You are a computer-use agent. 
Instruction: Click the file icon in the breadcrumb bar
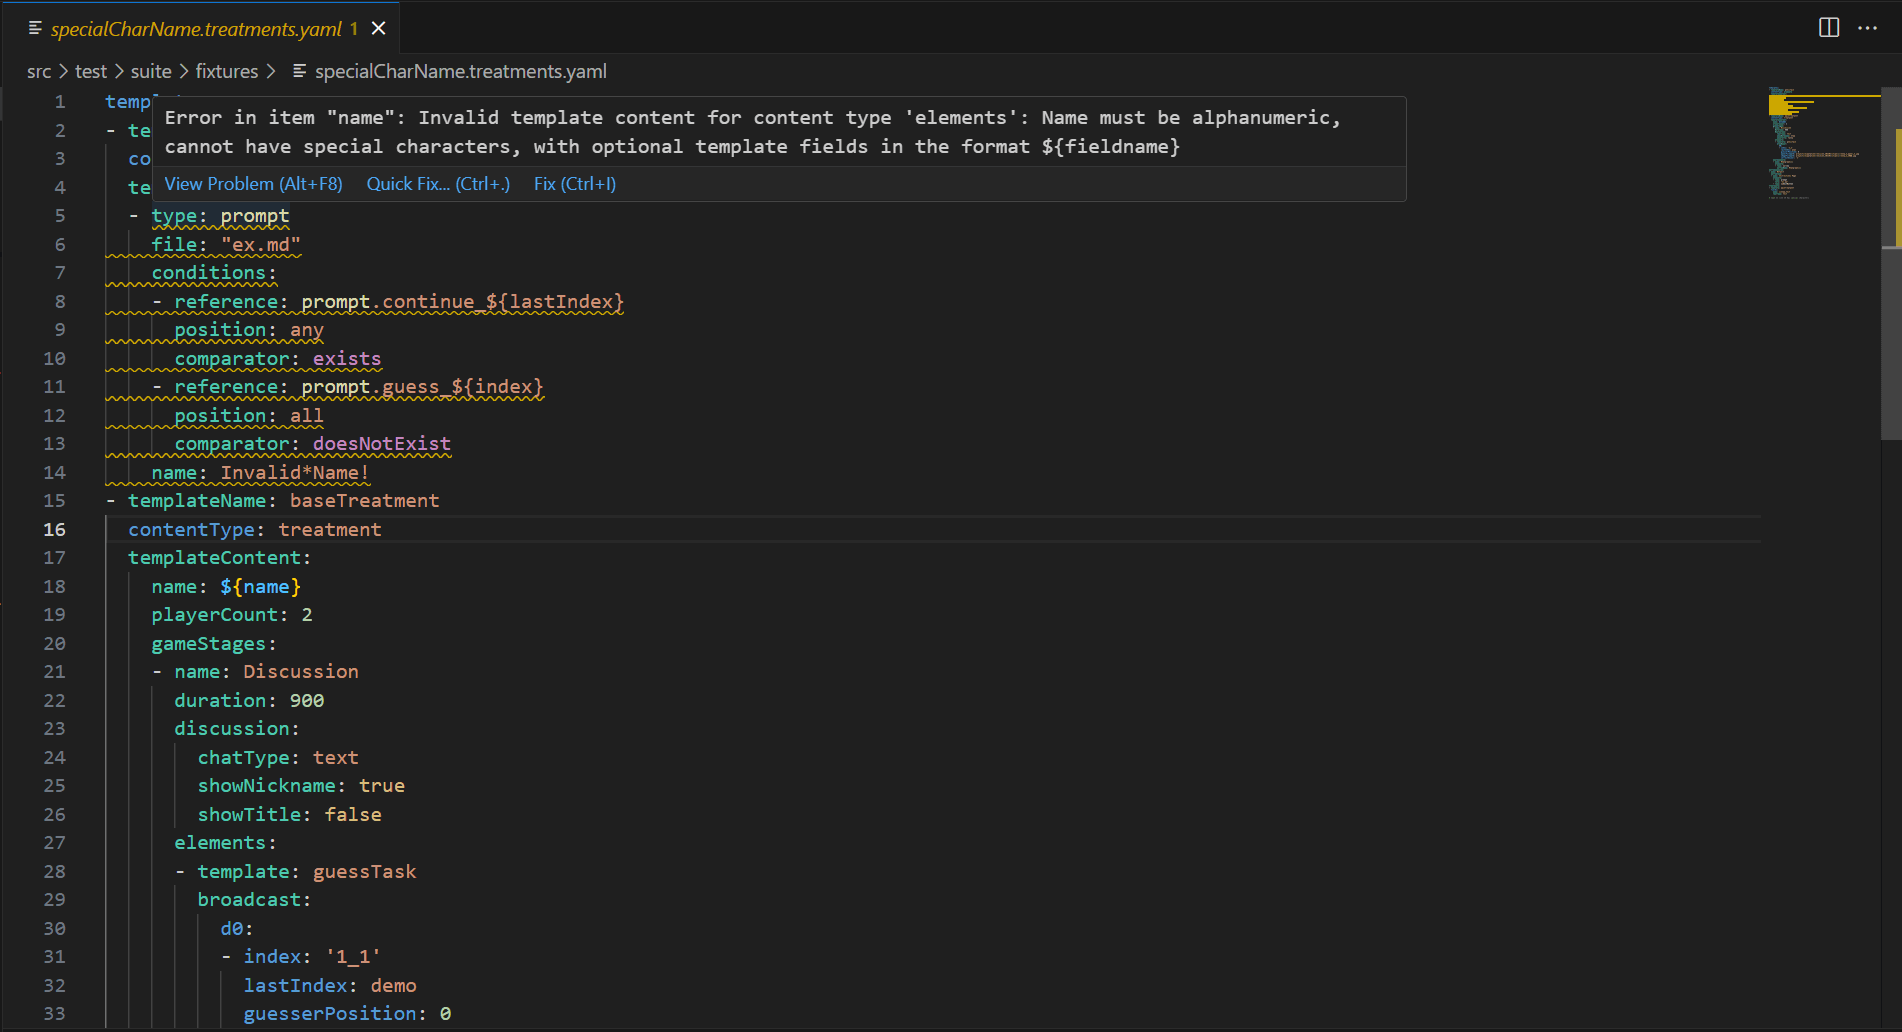(x=297, y=71)
